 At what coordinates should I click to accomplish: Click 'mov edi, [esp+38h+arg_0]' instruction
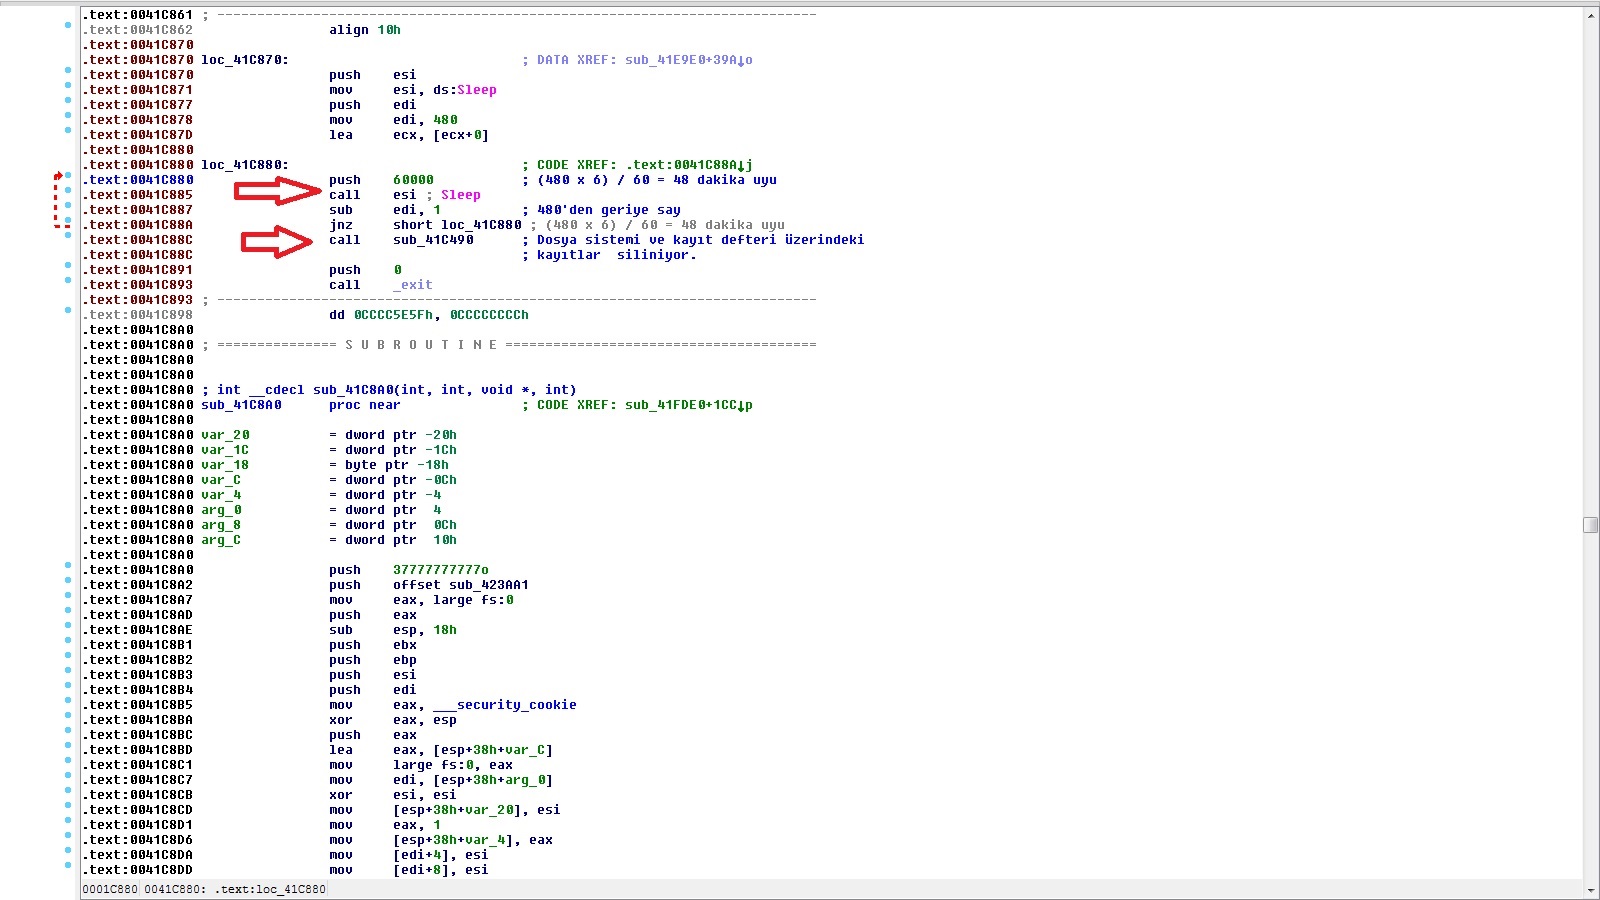441,780
